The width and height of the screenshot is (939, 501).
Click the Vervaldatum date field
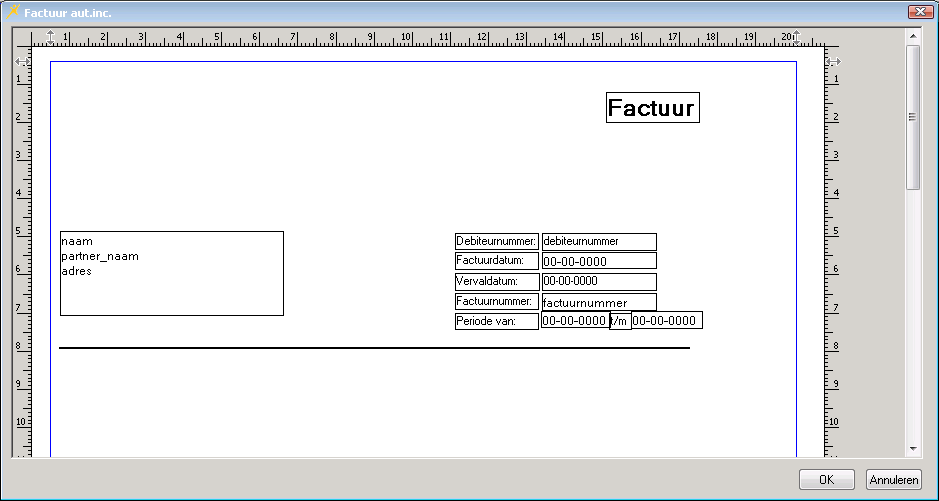coord(599,281)
